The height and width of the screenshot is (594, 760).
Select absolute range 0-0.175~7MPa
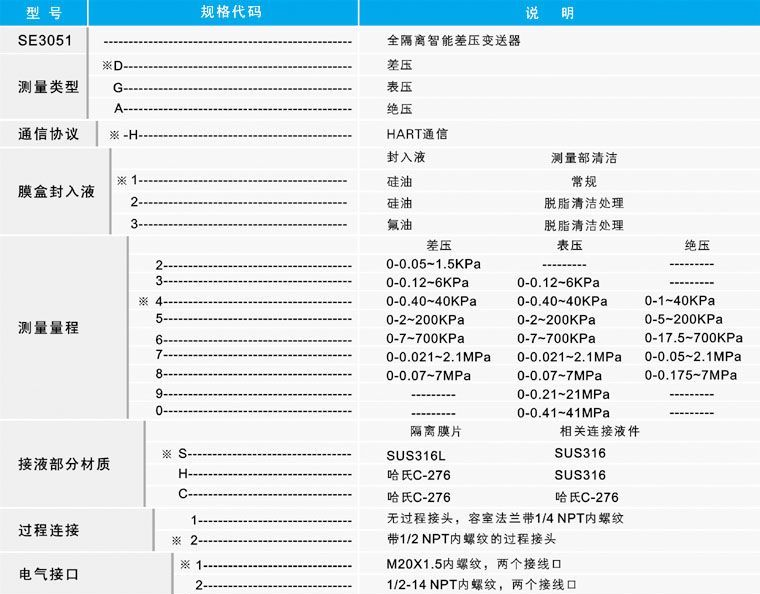click(691, 375)
